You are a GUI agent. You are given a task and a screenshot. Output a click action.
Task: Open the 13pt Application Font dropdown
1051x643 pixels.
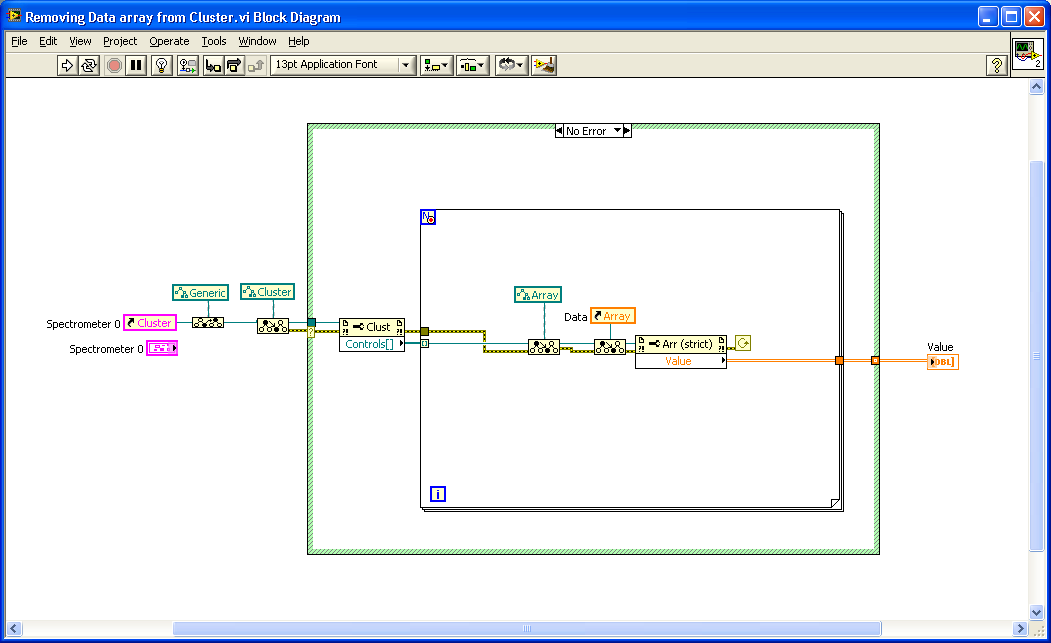pyautogui.click(x=342, y=65)
